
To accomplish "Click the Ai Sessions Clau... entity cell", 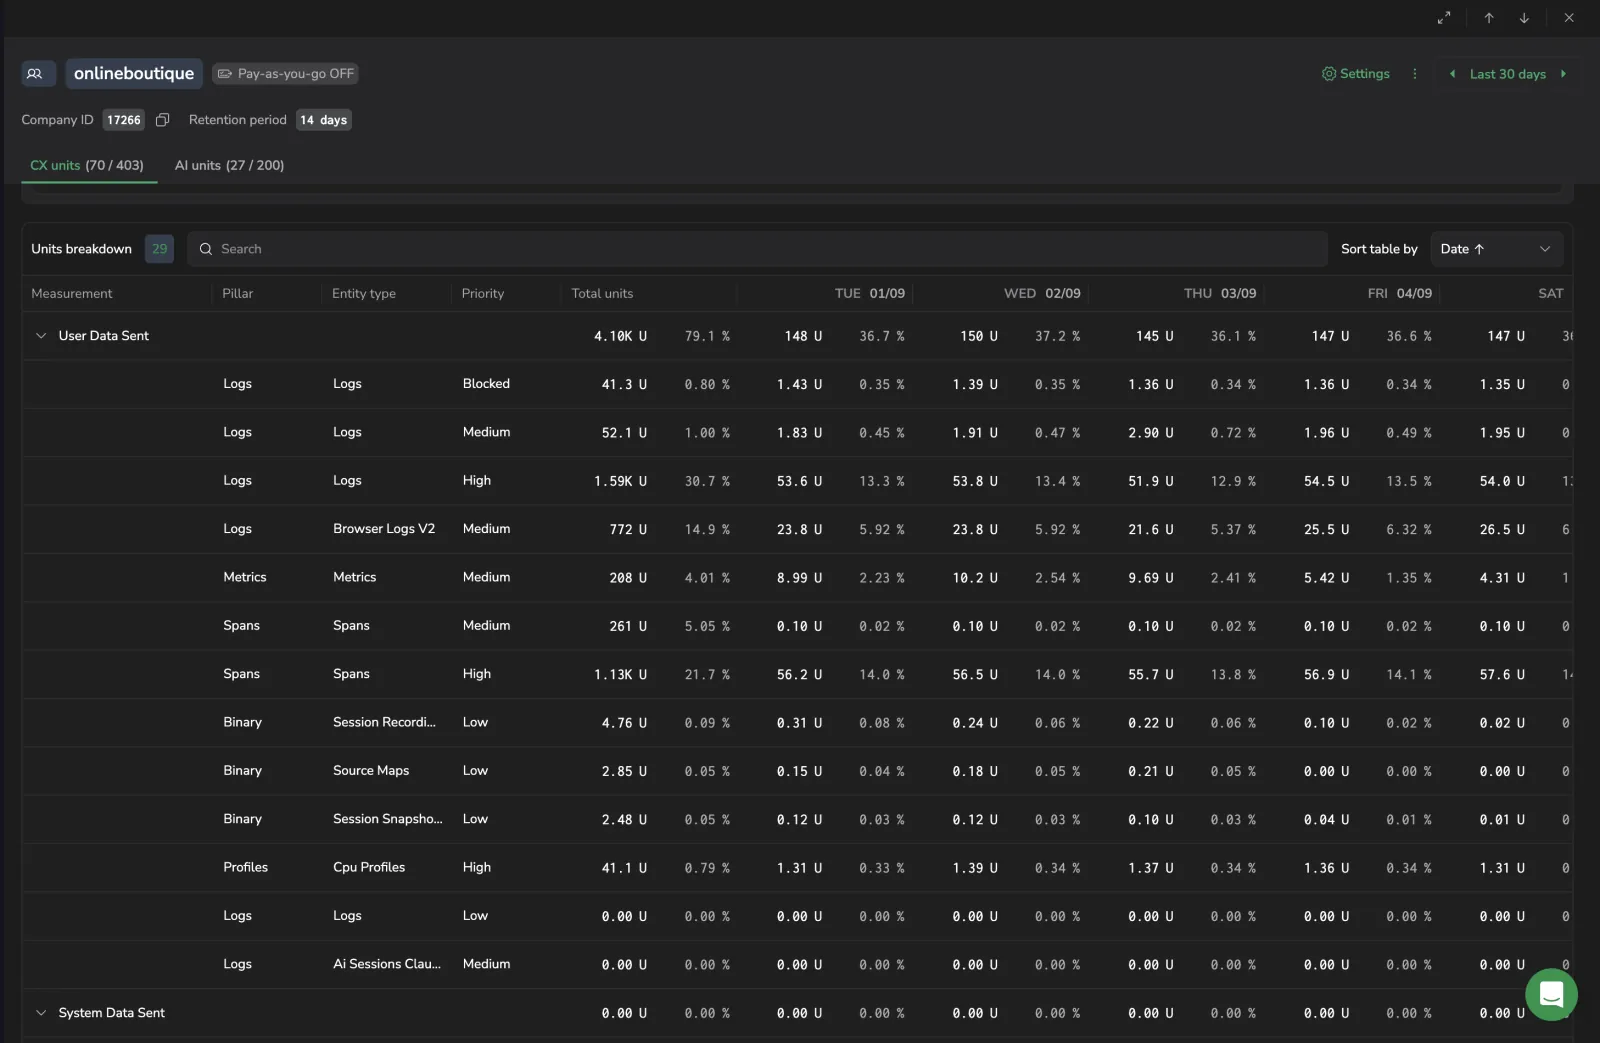I will [387, 964].
